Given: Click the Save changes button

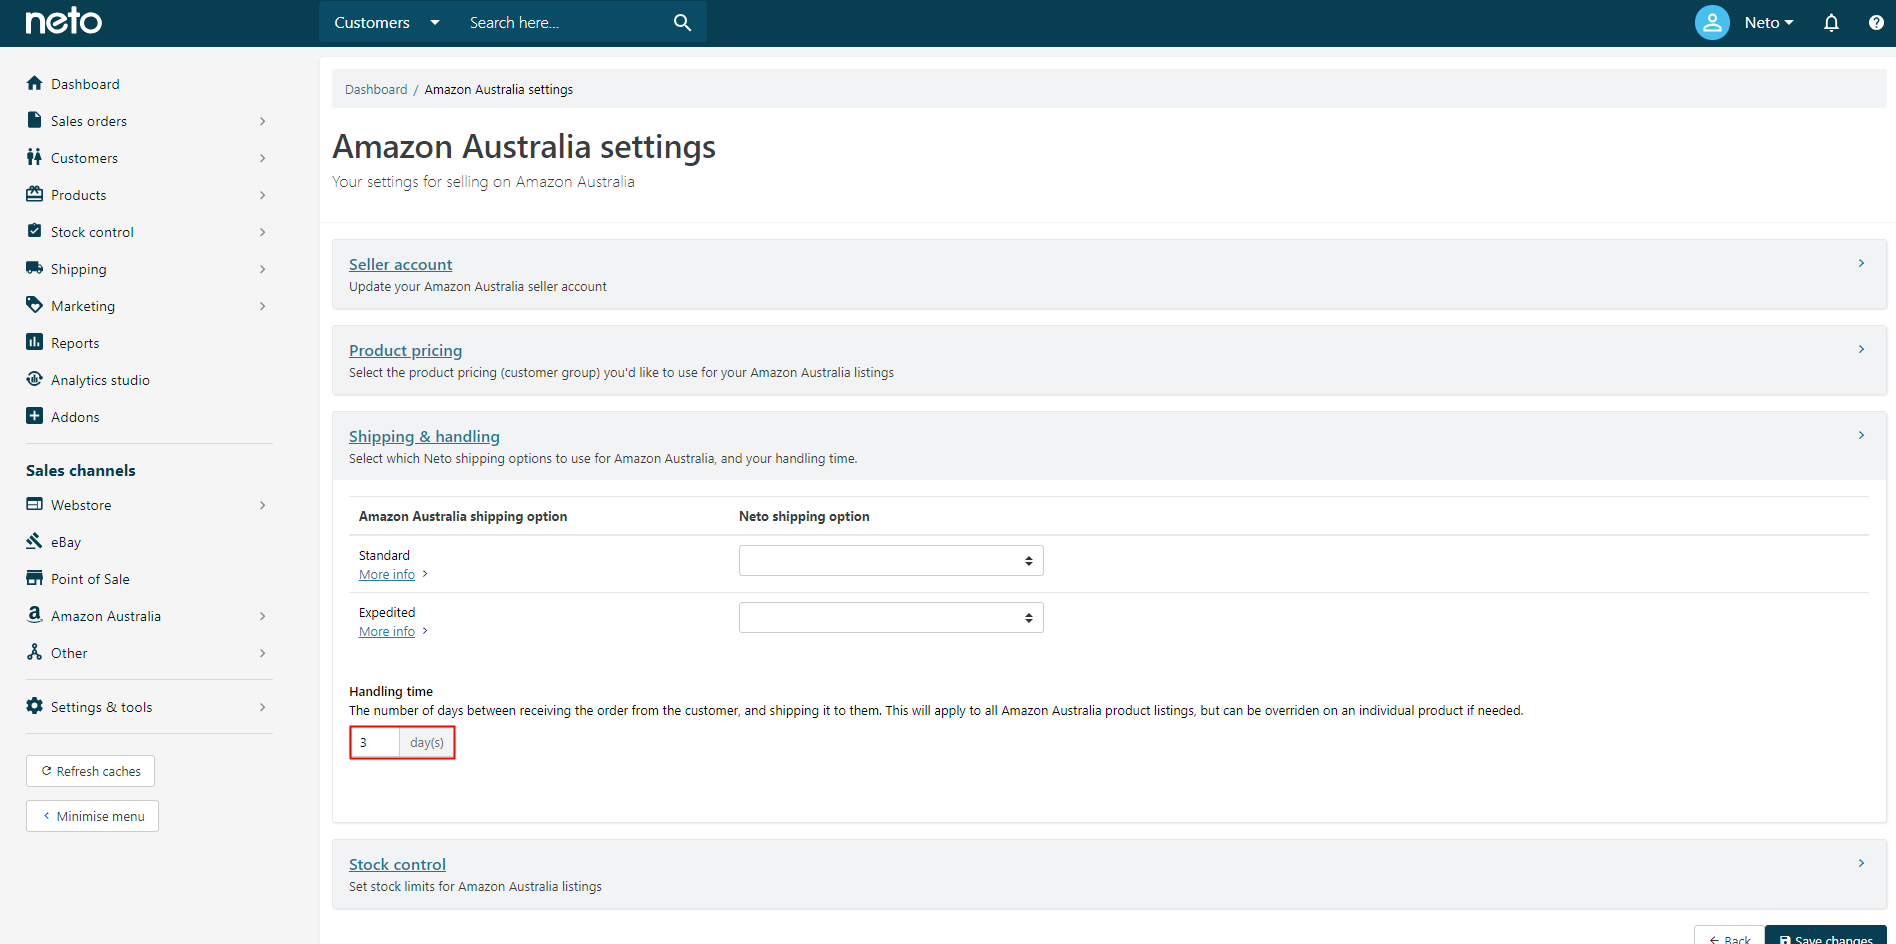Looking at the screenshot, I should click(1825, 936).
